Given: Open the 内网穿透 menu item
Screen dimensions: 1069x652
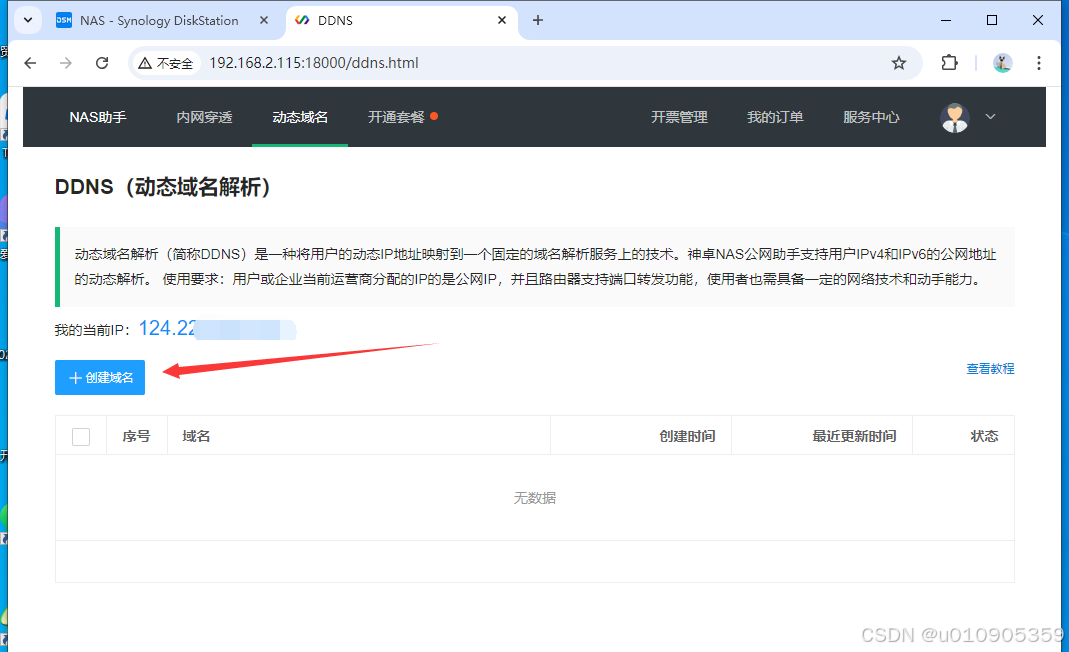Looking at the screenshot, I should pos(204,117).
